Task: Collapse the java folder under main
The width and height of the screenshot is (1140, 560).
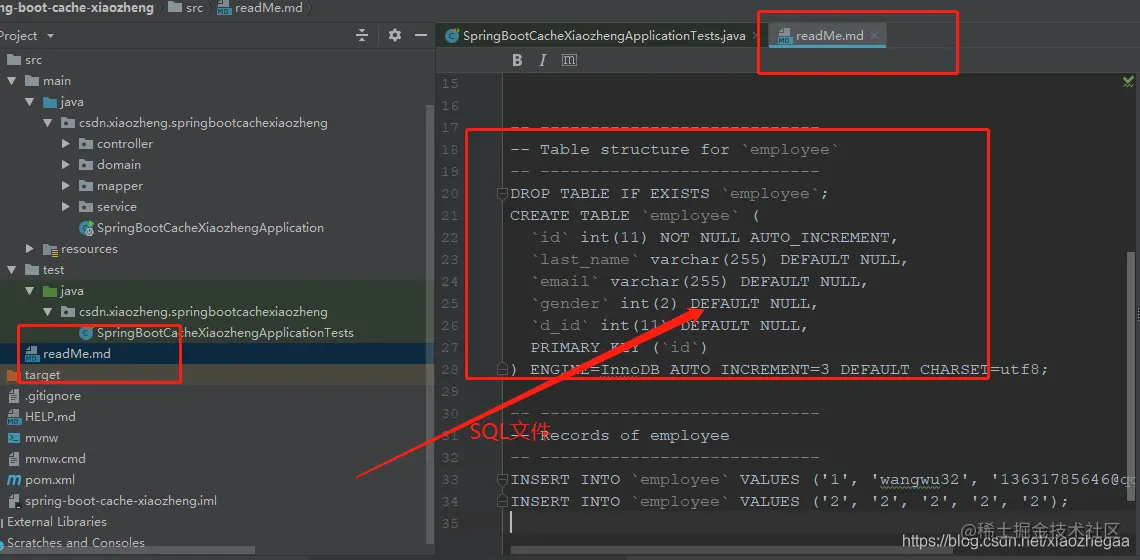Action: point(30,102)
